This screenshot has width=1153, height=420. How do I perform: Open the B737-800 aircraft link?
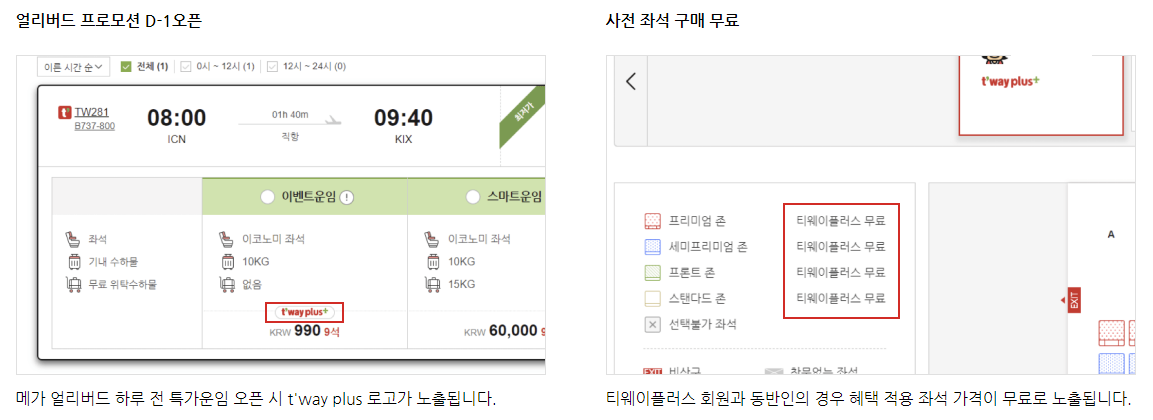pos(94,126)
